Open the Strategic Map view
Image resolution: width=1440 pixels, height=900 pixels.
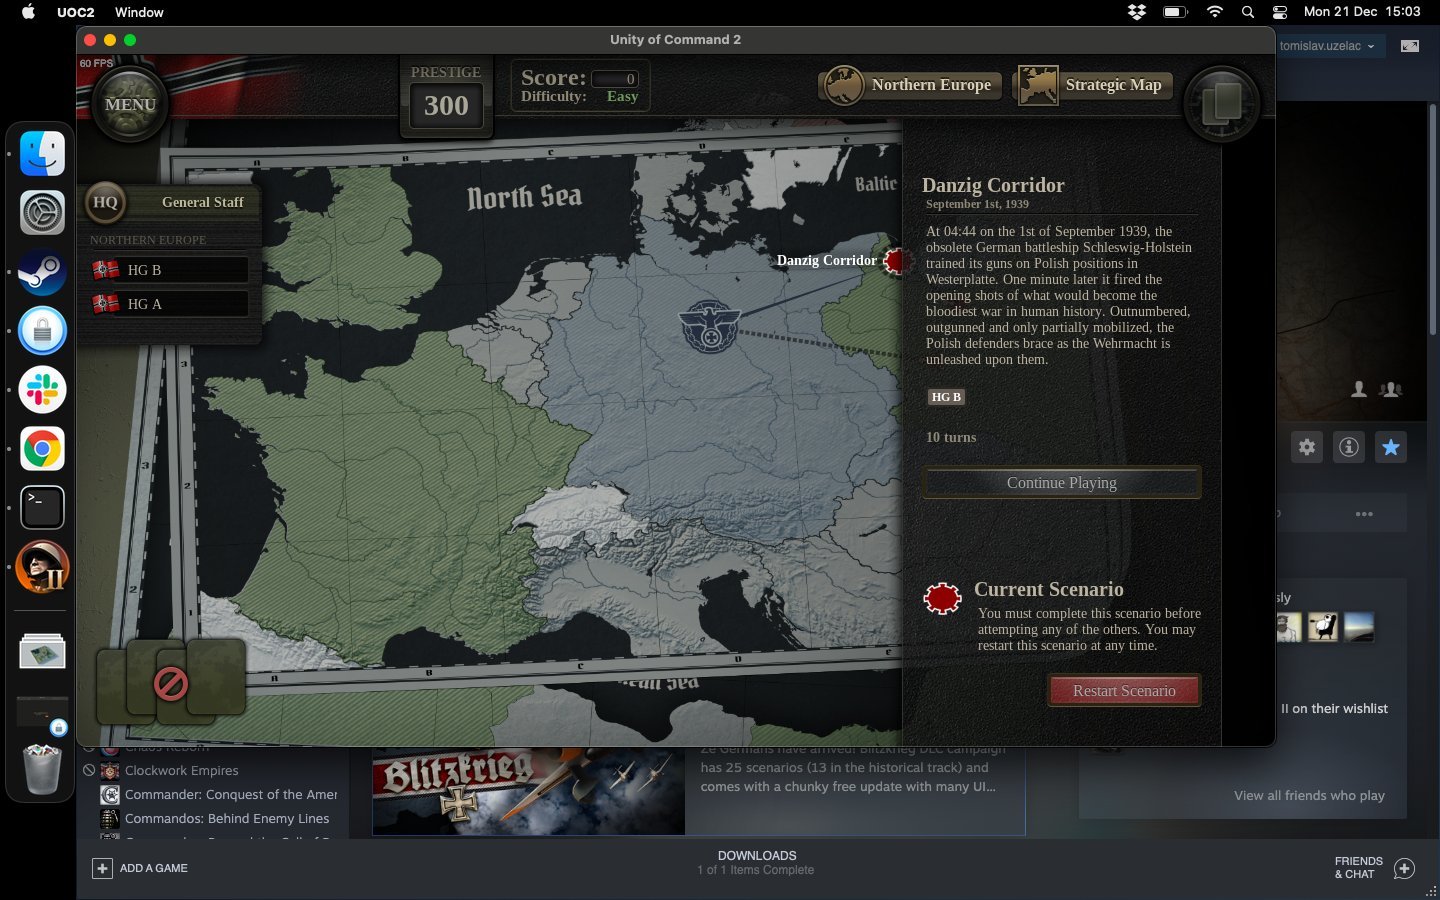pyautogui.click(x=1093, y=85)
